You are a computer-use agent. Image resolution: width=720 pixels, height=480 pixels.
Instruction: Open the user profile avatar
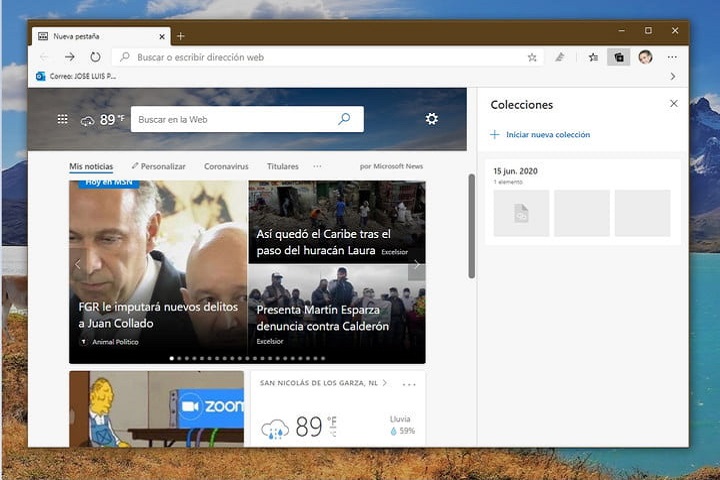(645, 57)
